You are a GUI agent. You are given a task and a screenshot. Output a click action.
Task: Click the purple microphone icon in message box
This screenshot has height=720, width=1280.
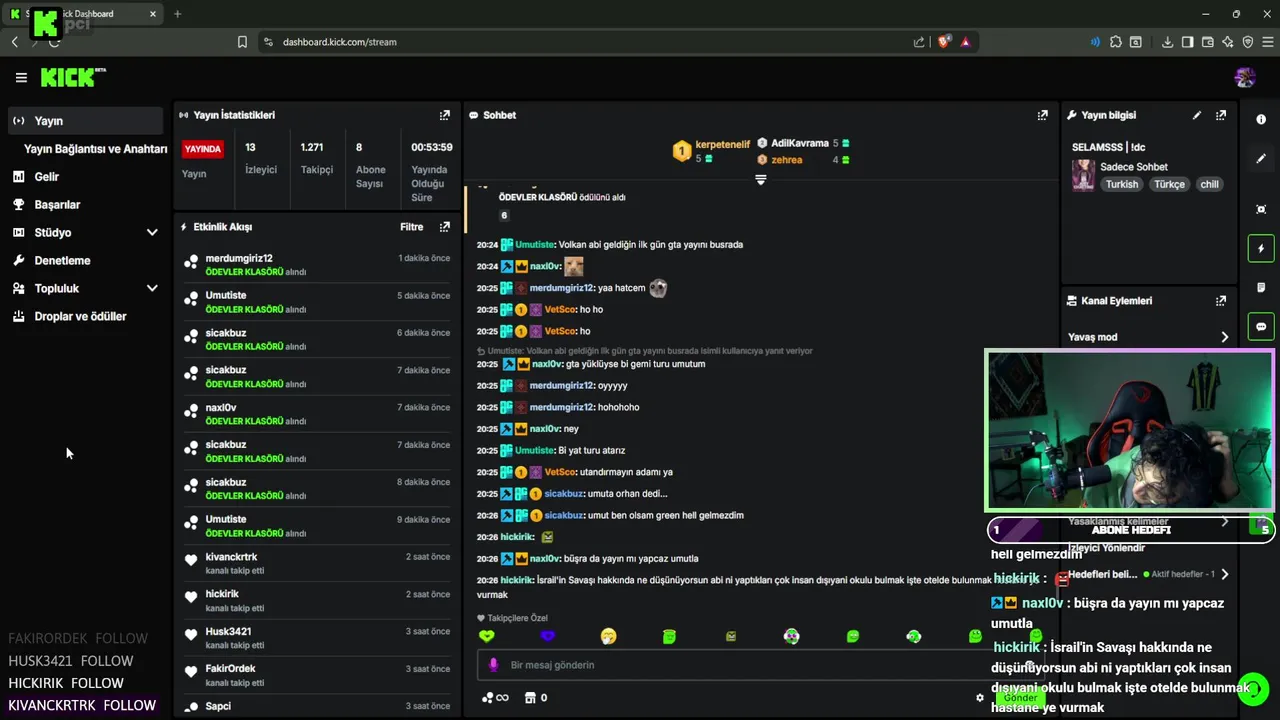pos(493,665)
